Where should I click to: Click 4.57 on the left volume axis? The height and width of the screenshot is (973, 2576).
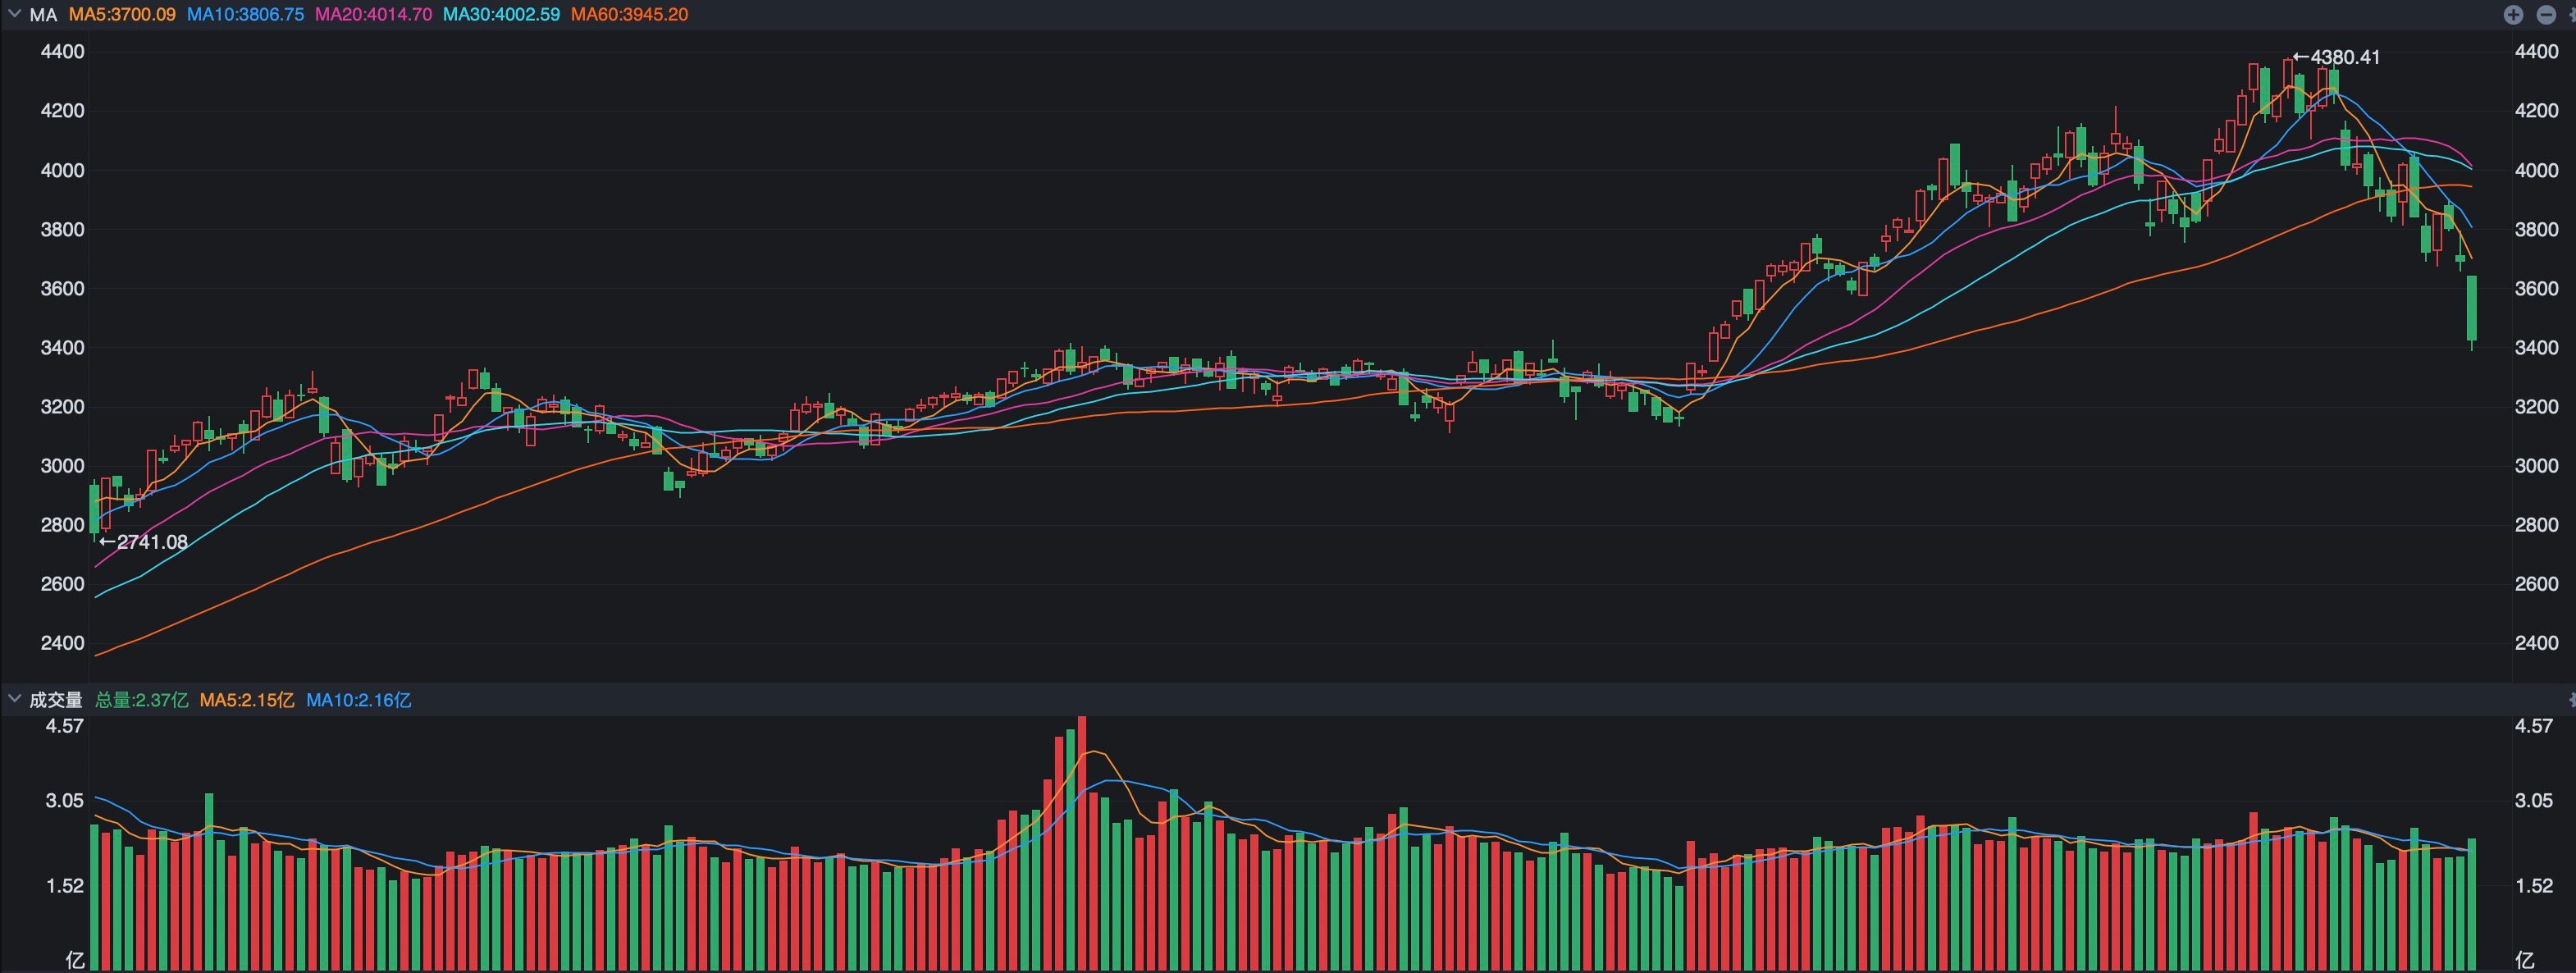pyautogui.click(x=65, y=726)
